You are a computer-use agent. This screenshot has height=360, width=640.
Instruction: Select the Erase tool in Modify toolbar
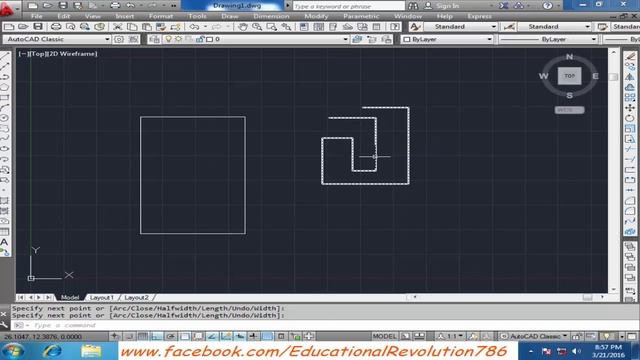point(630,57)
